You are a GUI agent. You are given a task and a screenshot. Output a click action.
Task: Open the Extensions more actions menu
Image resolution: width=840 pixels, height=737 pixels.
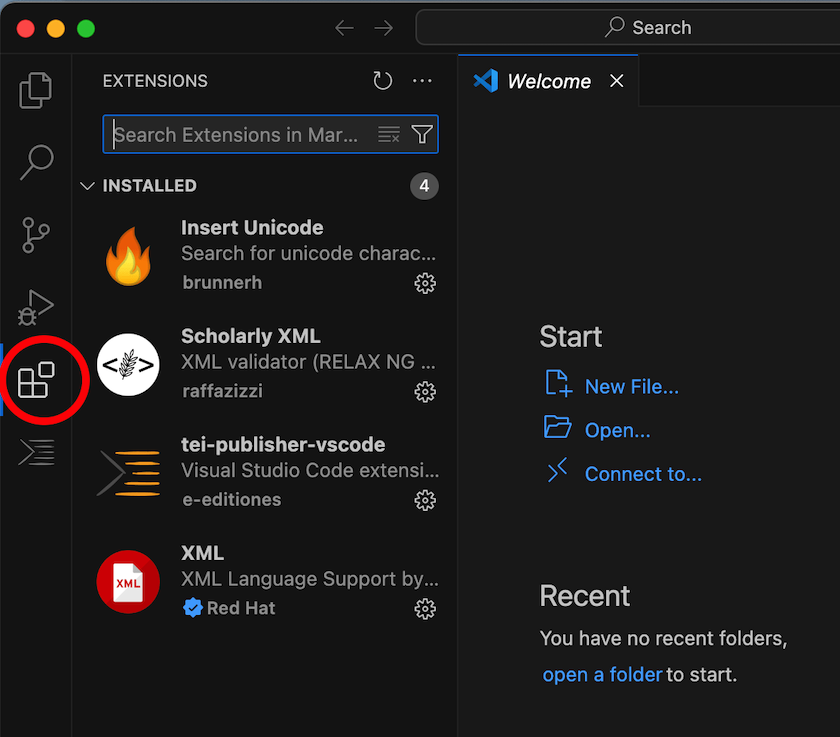(x=421, y=81)
